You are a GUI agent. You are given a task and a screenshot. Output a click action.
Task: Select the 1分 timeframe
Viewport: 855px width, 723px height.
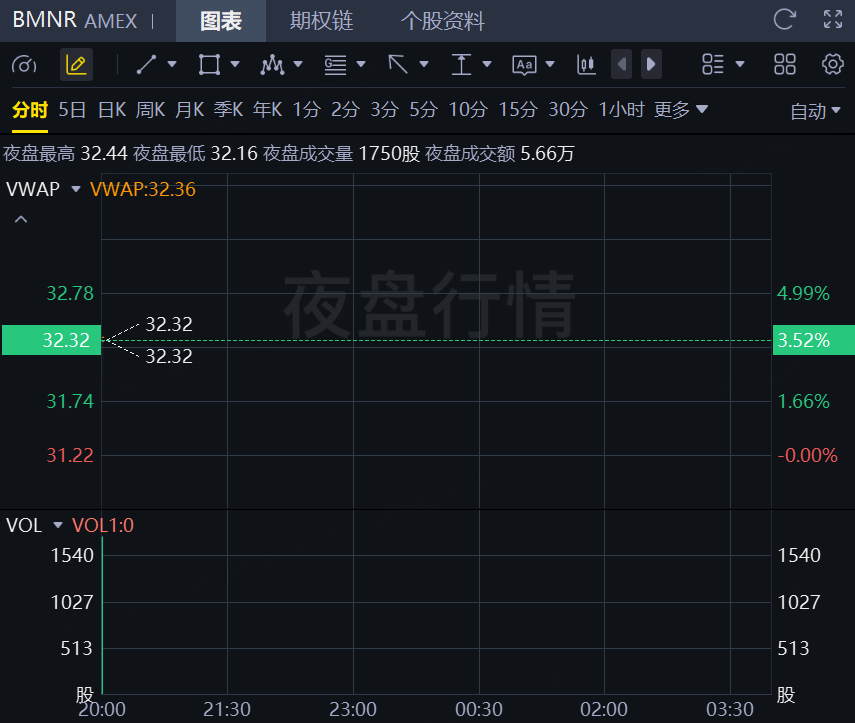point(306,110)
